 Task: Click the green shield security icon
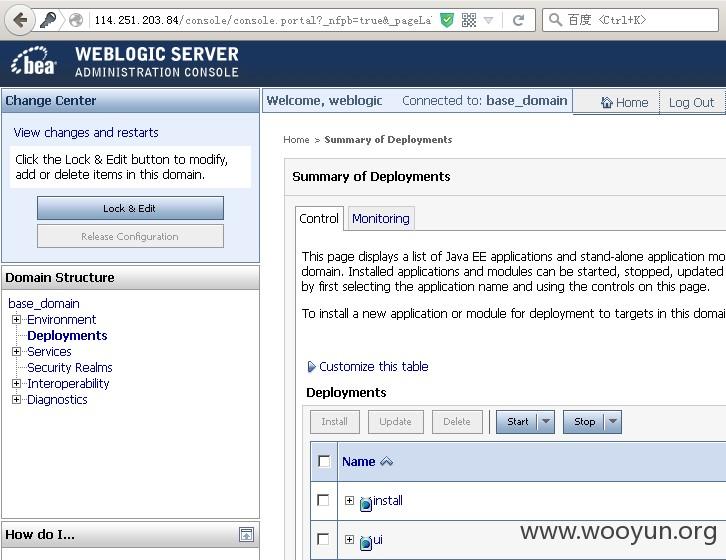pos(446,20)
